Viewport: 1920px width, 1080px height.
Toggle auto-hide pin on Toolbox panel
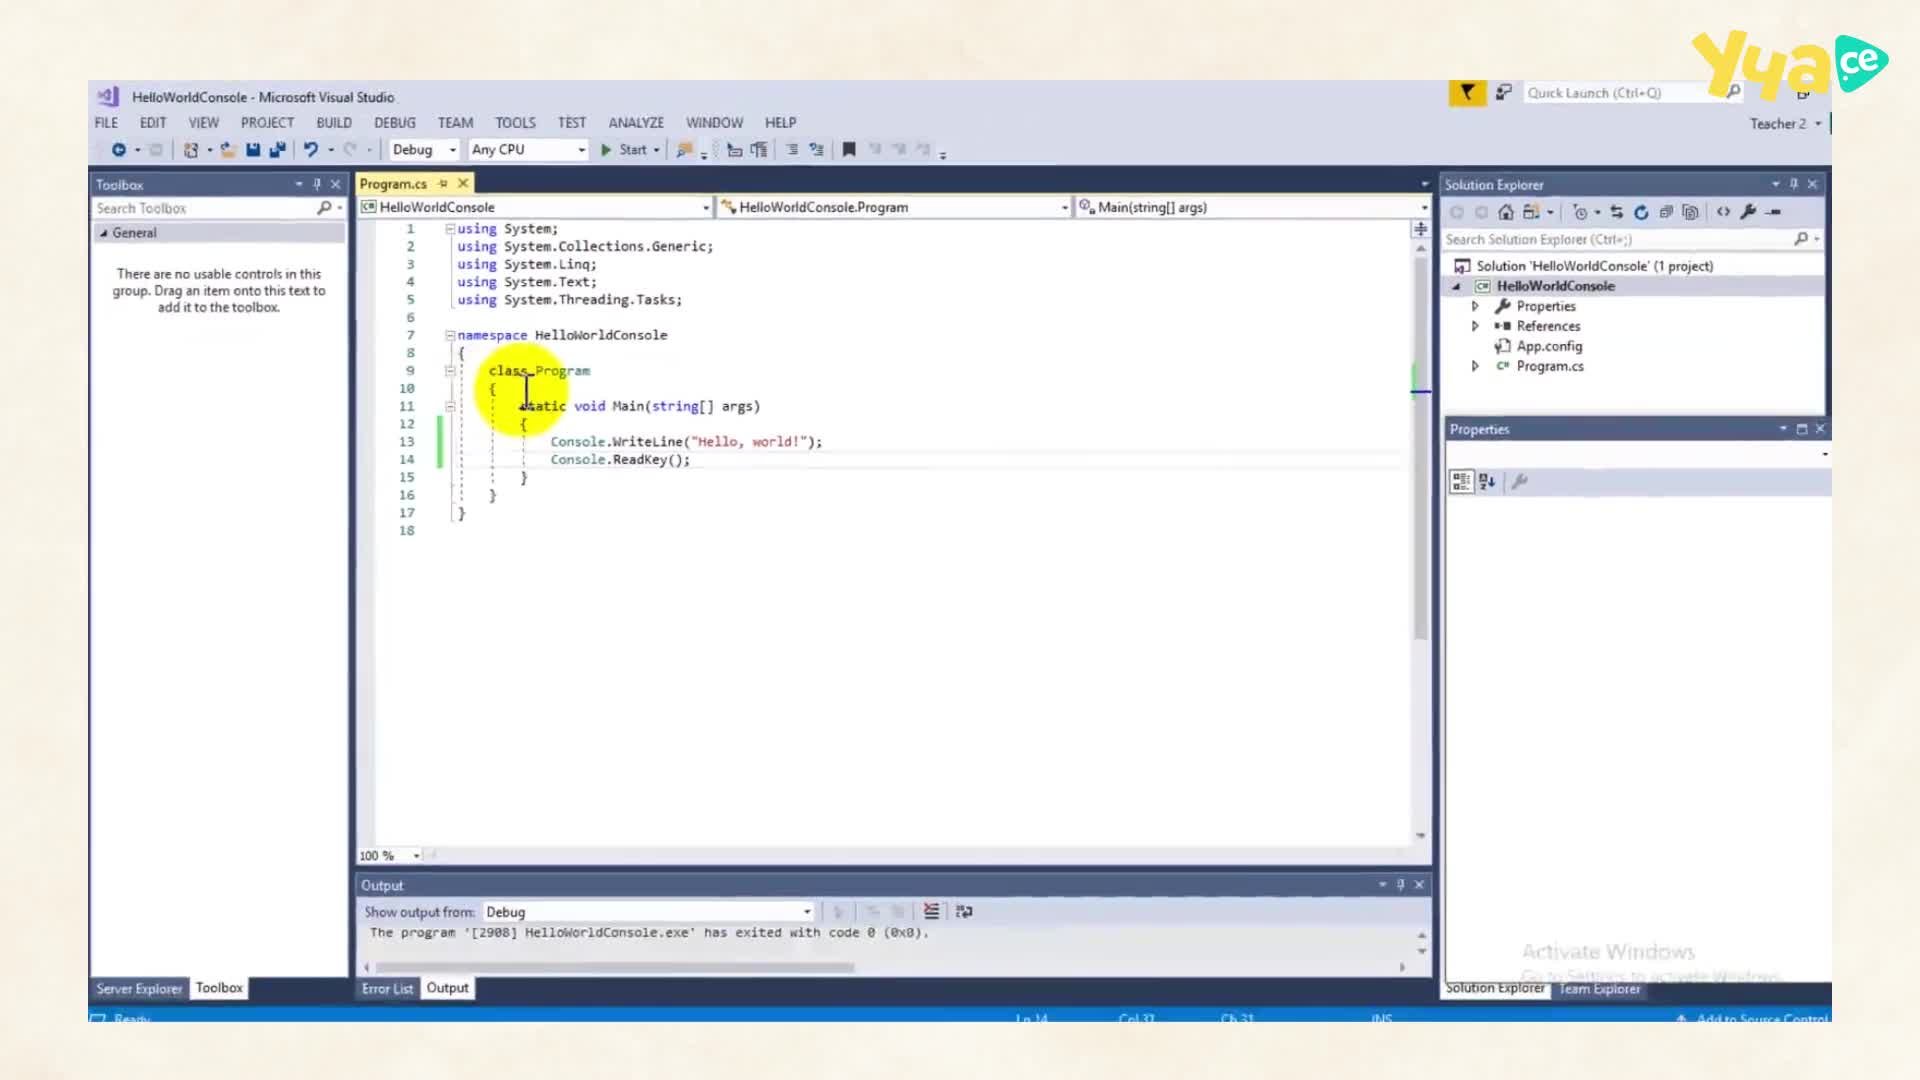tap(317, 184)
